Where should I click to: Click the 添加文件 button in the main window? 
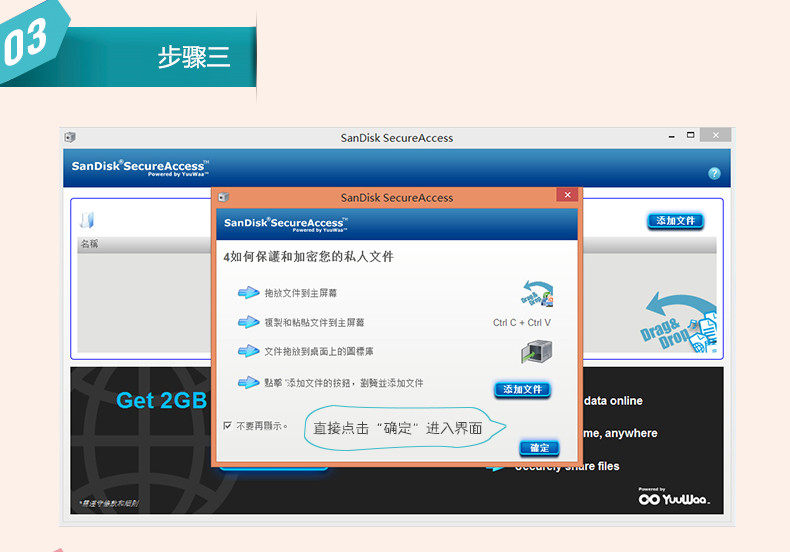pos(675,221)
